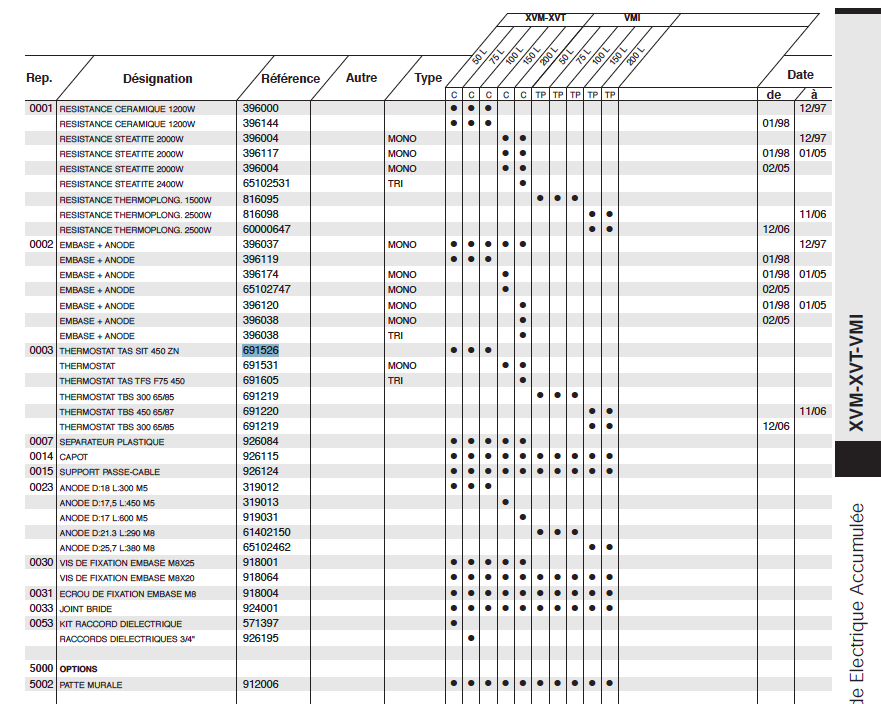Select reference number 912006
Image resolution: width=881 pixels, height=704 pixels.
[261, 684]
